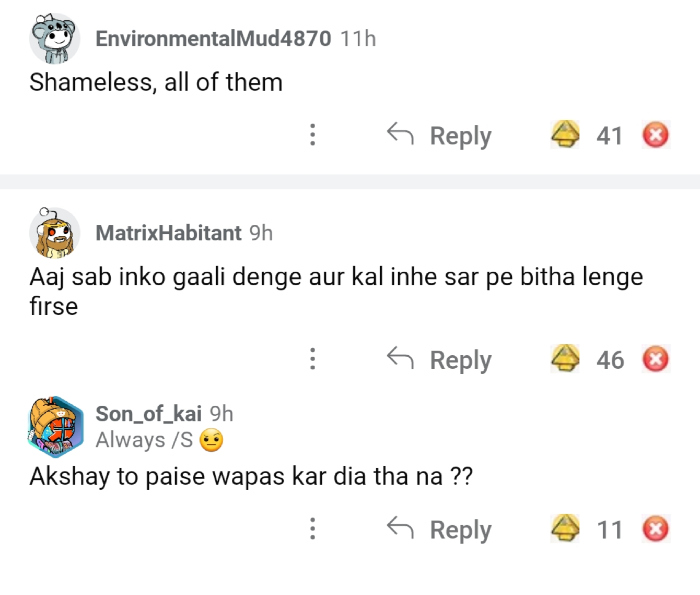
Task: Reply to Son_of_kai's comment
Action: 439,529
